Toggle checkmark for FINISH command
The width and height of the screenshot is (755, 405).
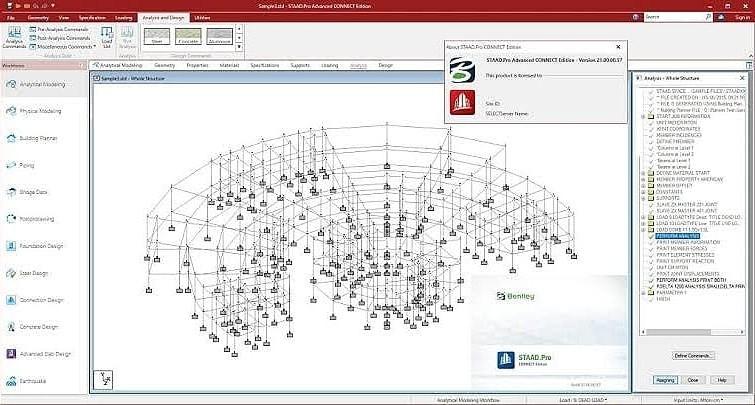(x=651, y=299)
